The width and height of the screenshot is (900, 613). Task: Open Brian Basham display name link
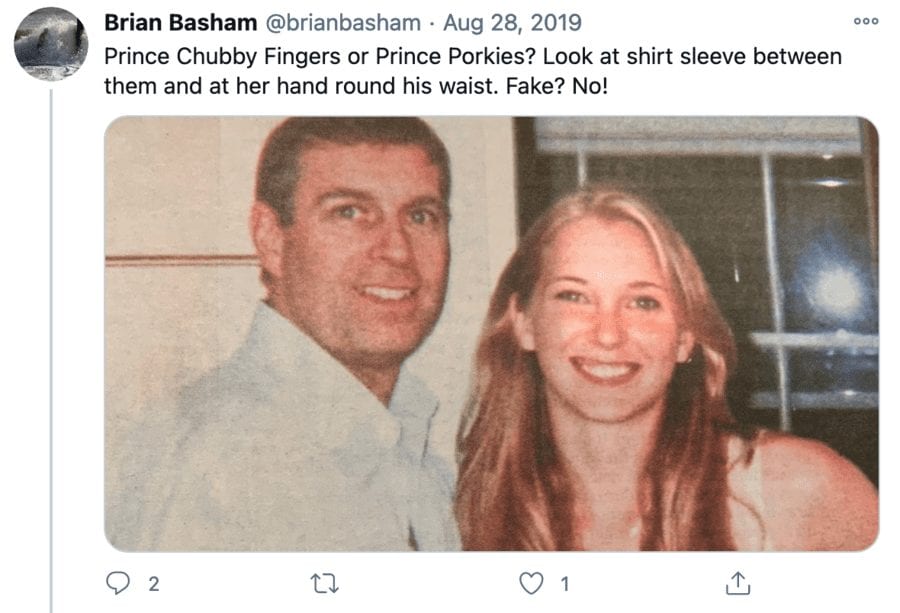180,23
